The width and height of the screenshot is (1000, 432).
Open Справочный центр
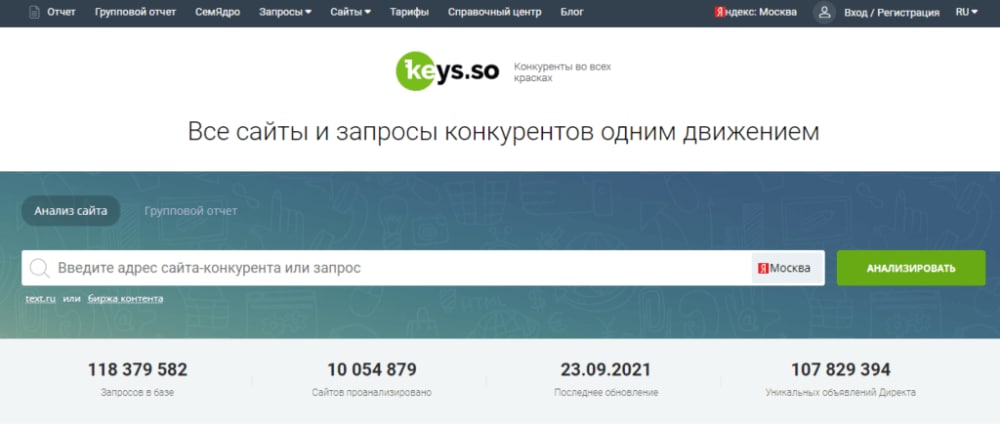tap(494, 12)
